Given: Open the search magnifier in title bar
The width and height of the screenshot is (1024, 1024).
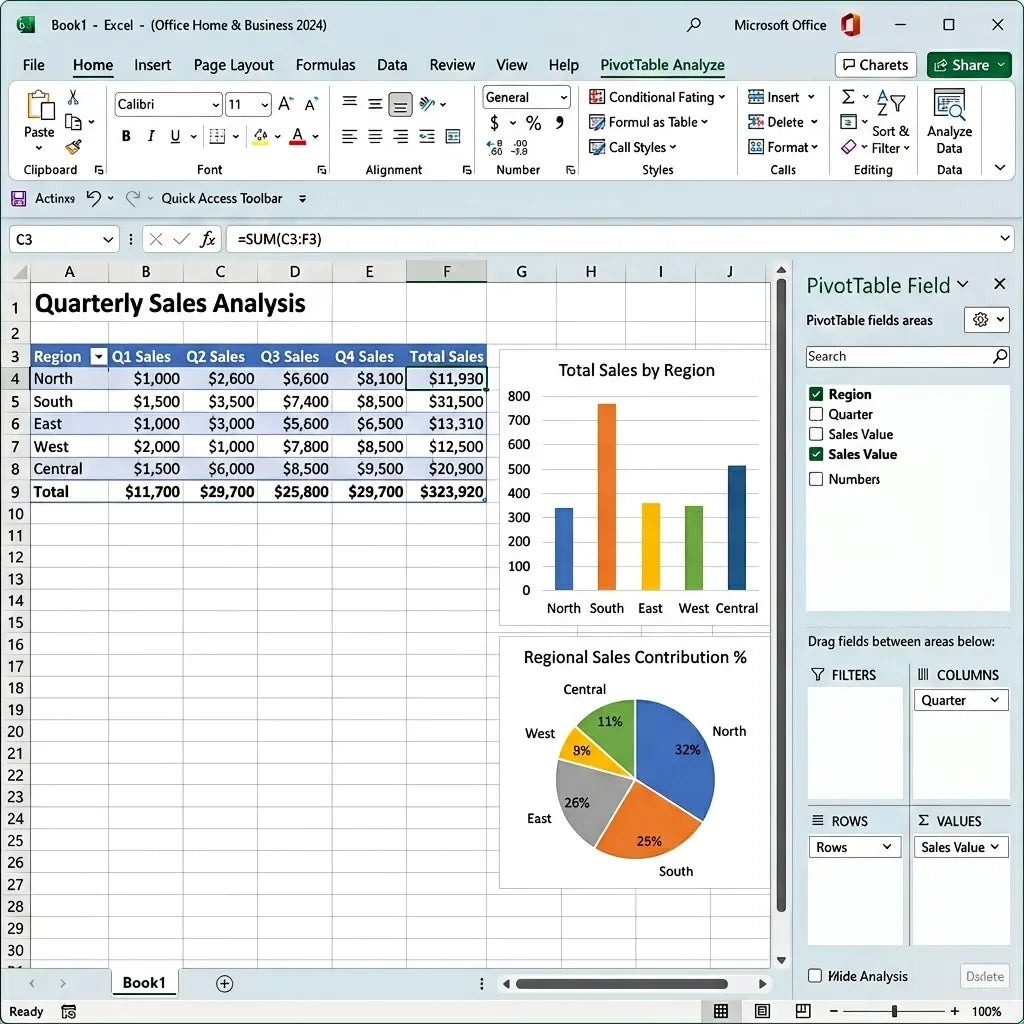Looking at the screenshot, I should pos(694,25).
